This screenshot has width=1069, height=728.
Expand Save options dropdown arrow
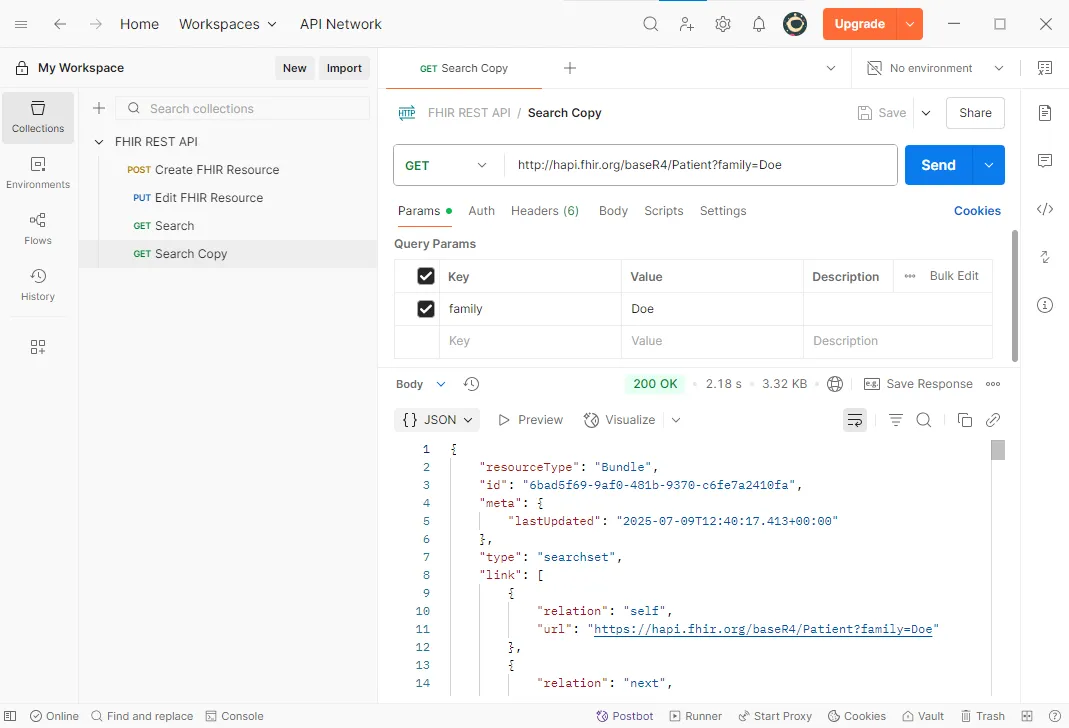[x=926, y=113]
